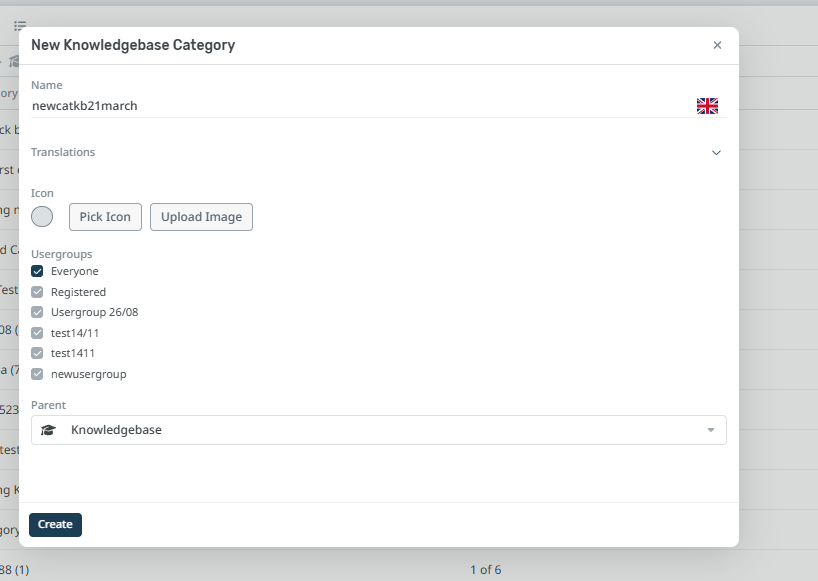
Task: Uncheck the Everyone usergroup checkbox
Action: click(37, 271)
